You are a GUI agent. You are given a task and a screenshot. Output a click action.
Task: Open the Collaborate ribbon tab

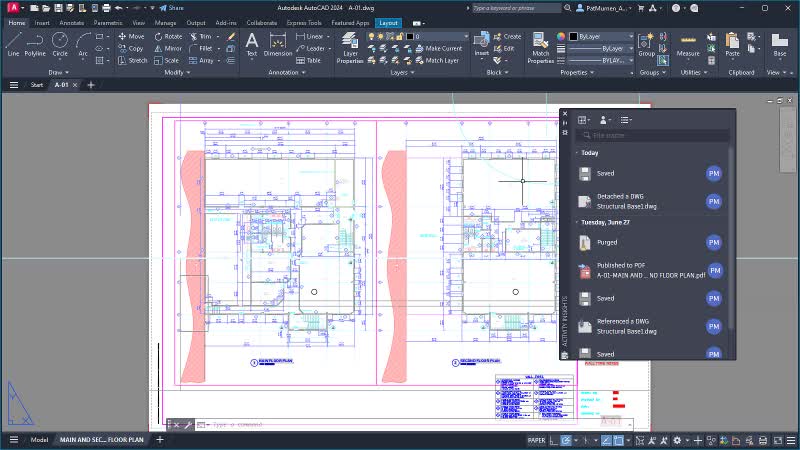click(261, 23)
